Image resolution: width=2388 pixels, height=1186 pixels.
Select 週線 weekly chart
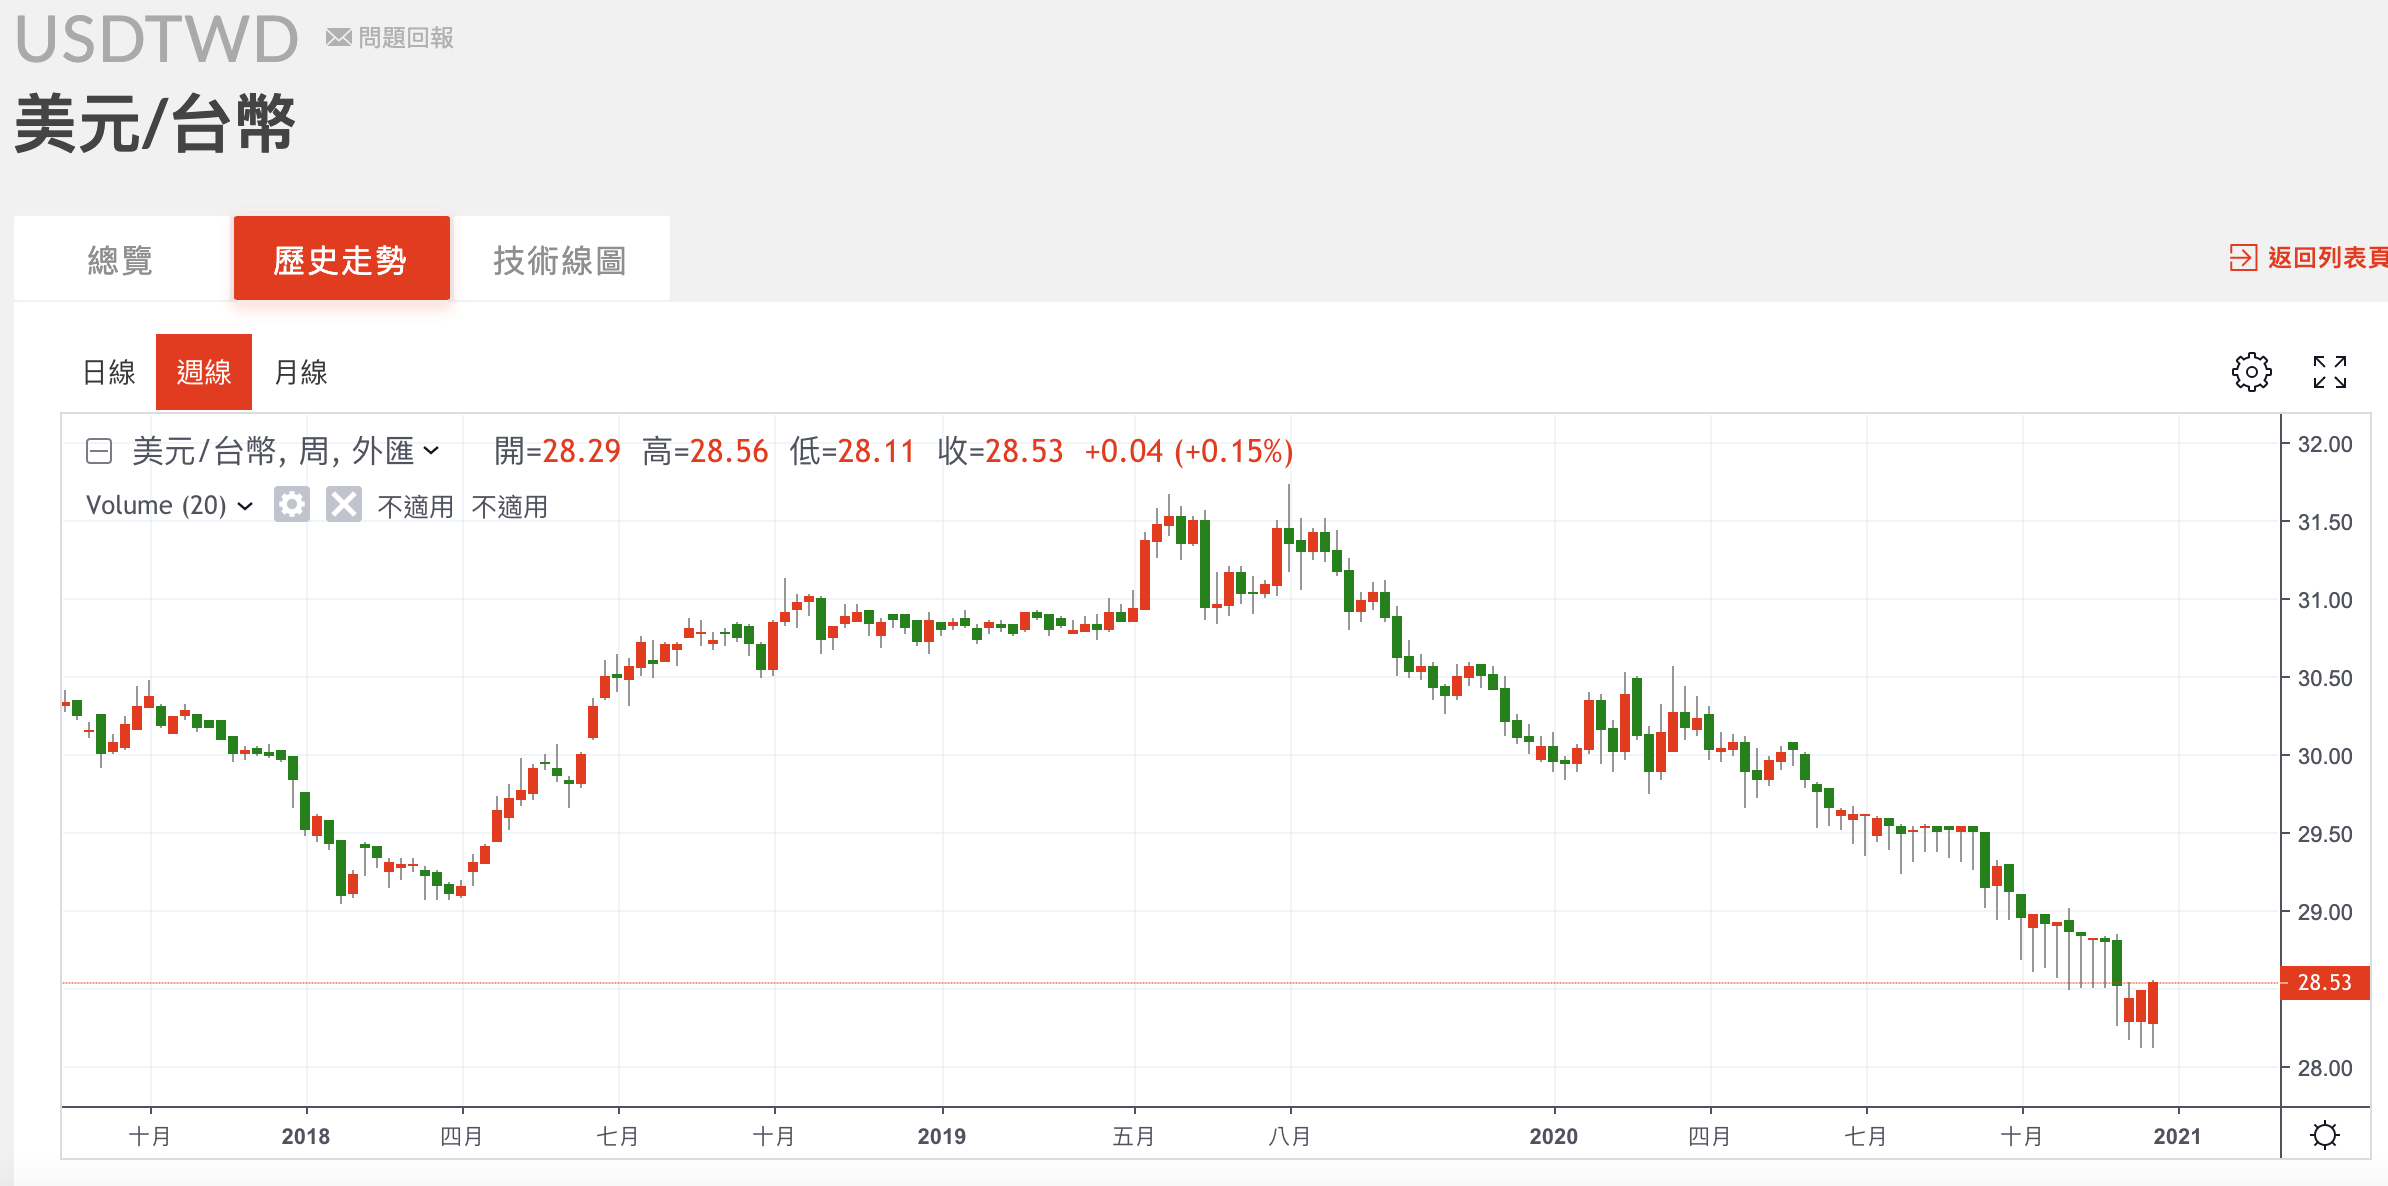[204, 372]
